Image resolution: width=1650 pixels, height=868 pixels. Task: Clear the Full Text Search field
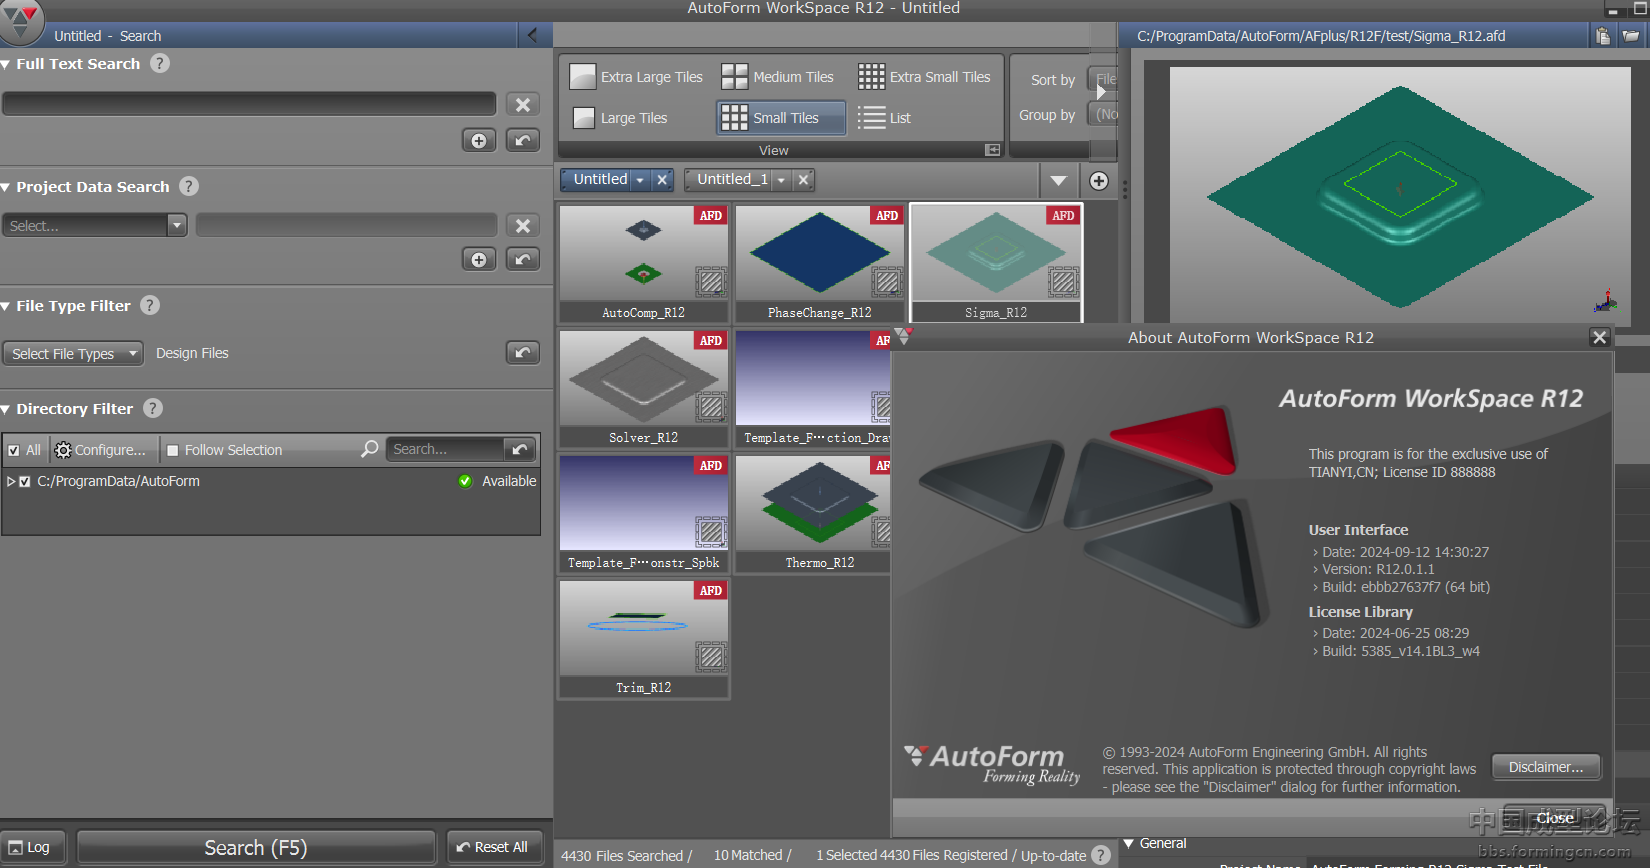point(522,105)
